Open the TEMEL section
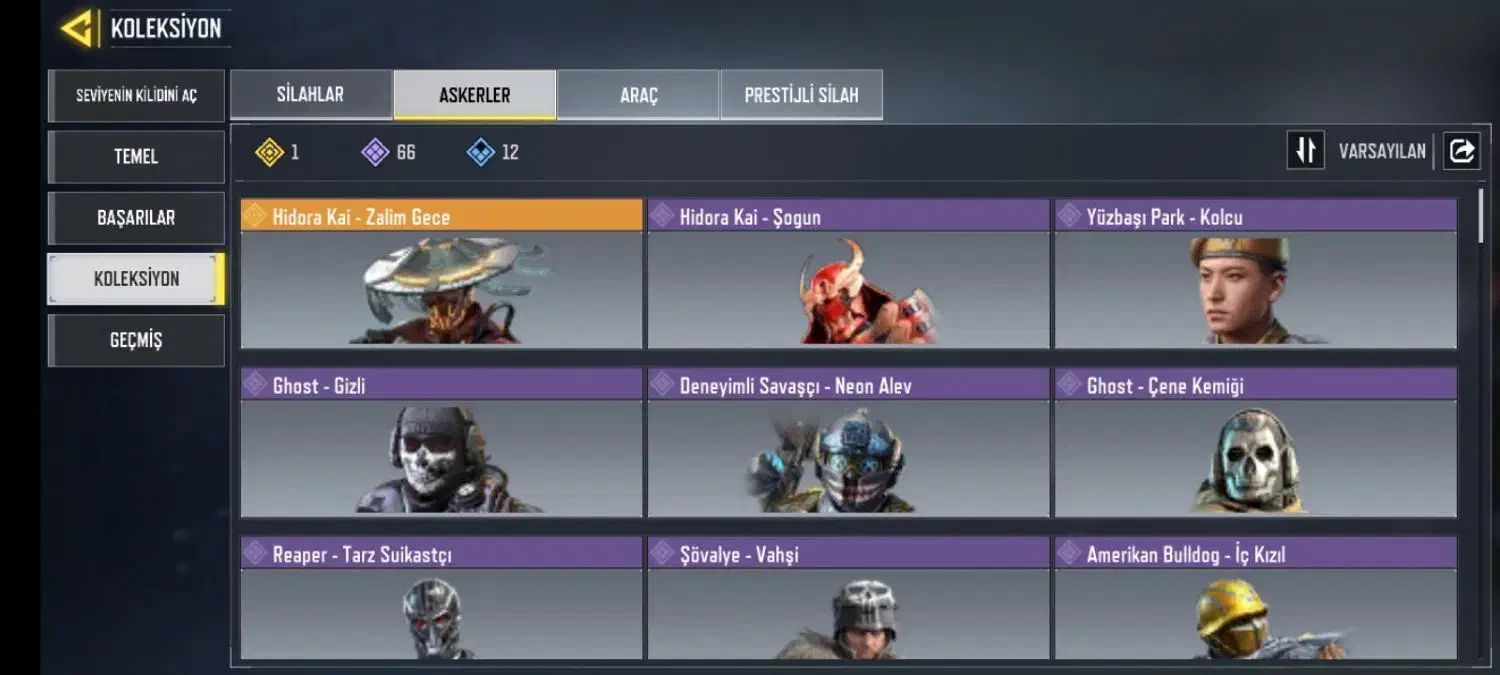This screenshot has width=1500, height=675. (x=136, y=157)
